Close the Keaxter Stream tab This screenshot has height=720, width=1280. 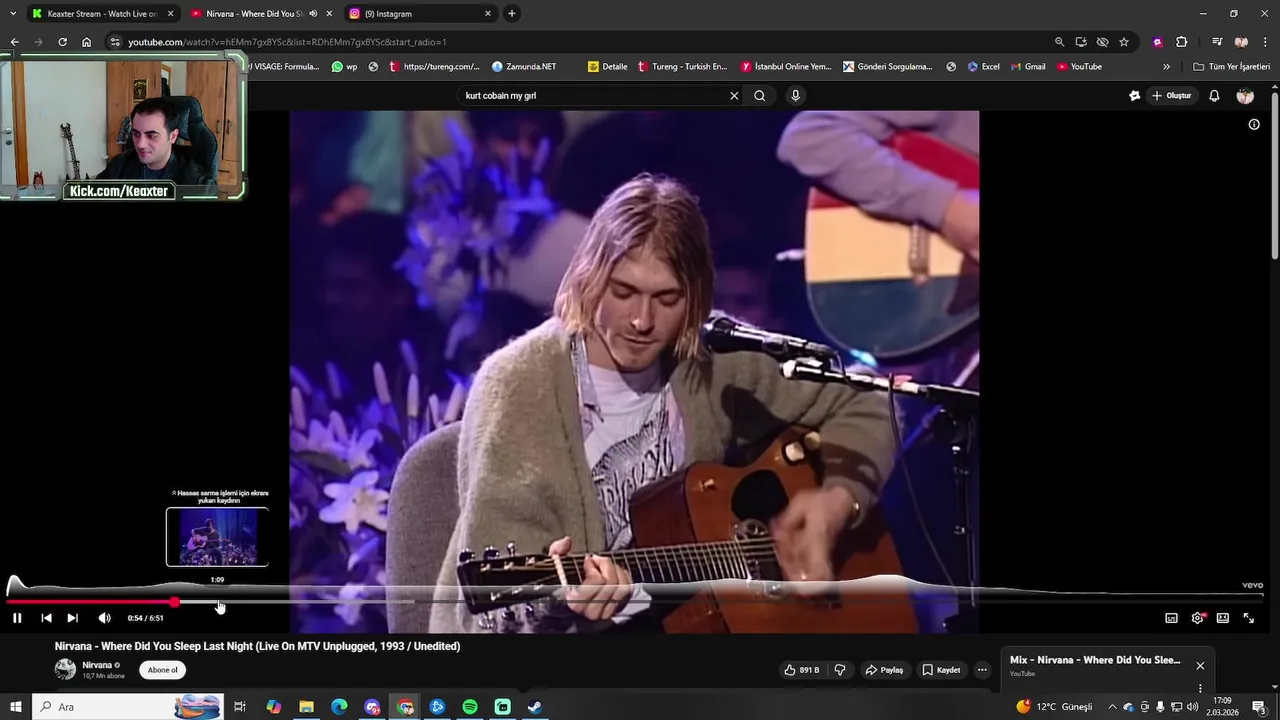point(170,14)
